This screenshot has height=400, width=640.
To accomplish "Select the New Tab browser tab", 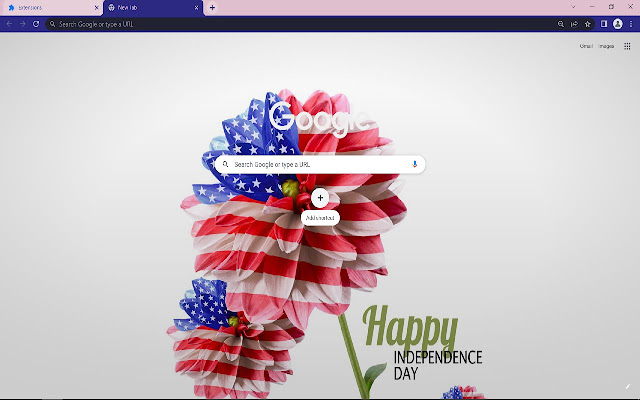I will tap(153, 8).
